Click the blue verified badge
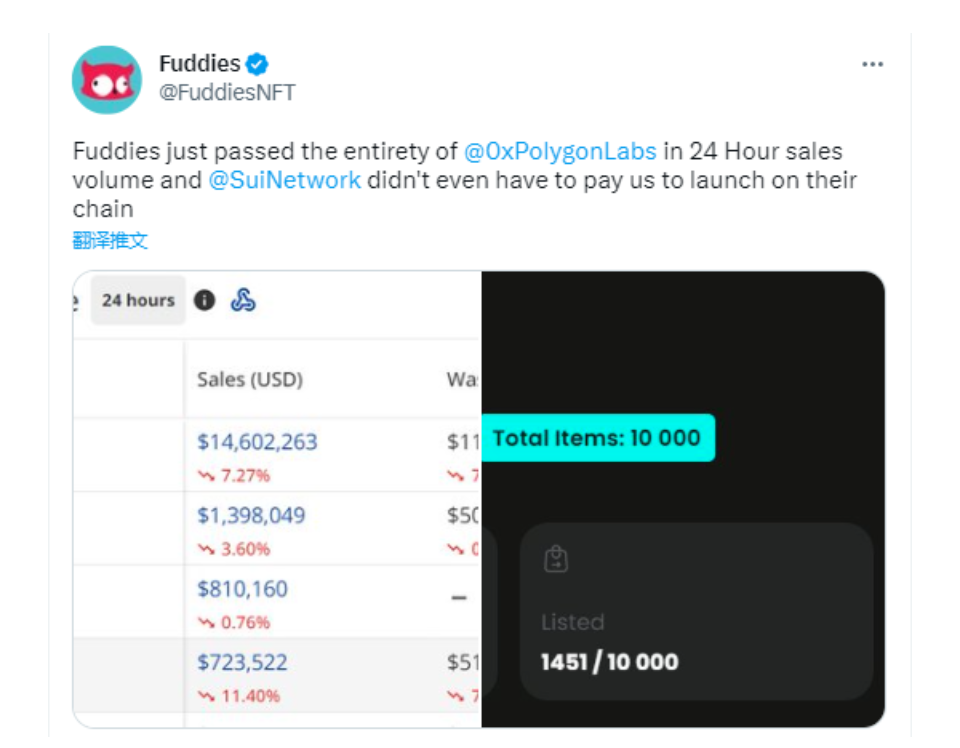This screenshot has width=960, height=748. tap(257, 64)
